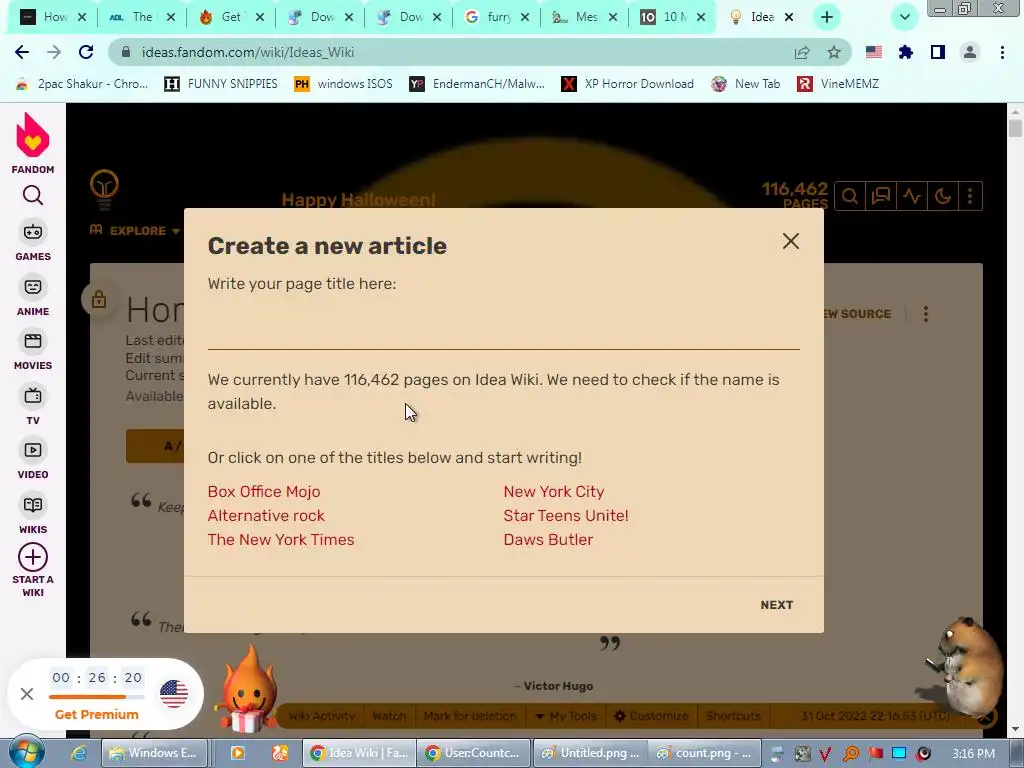Click the Chrome forward arrow

[54, 52]
